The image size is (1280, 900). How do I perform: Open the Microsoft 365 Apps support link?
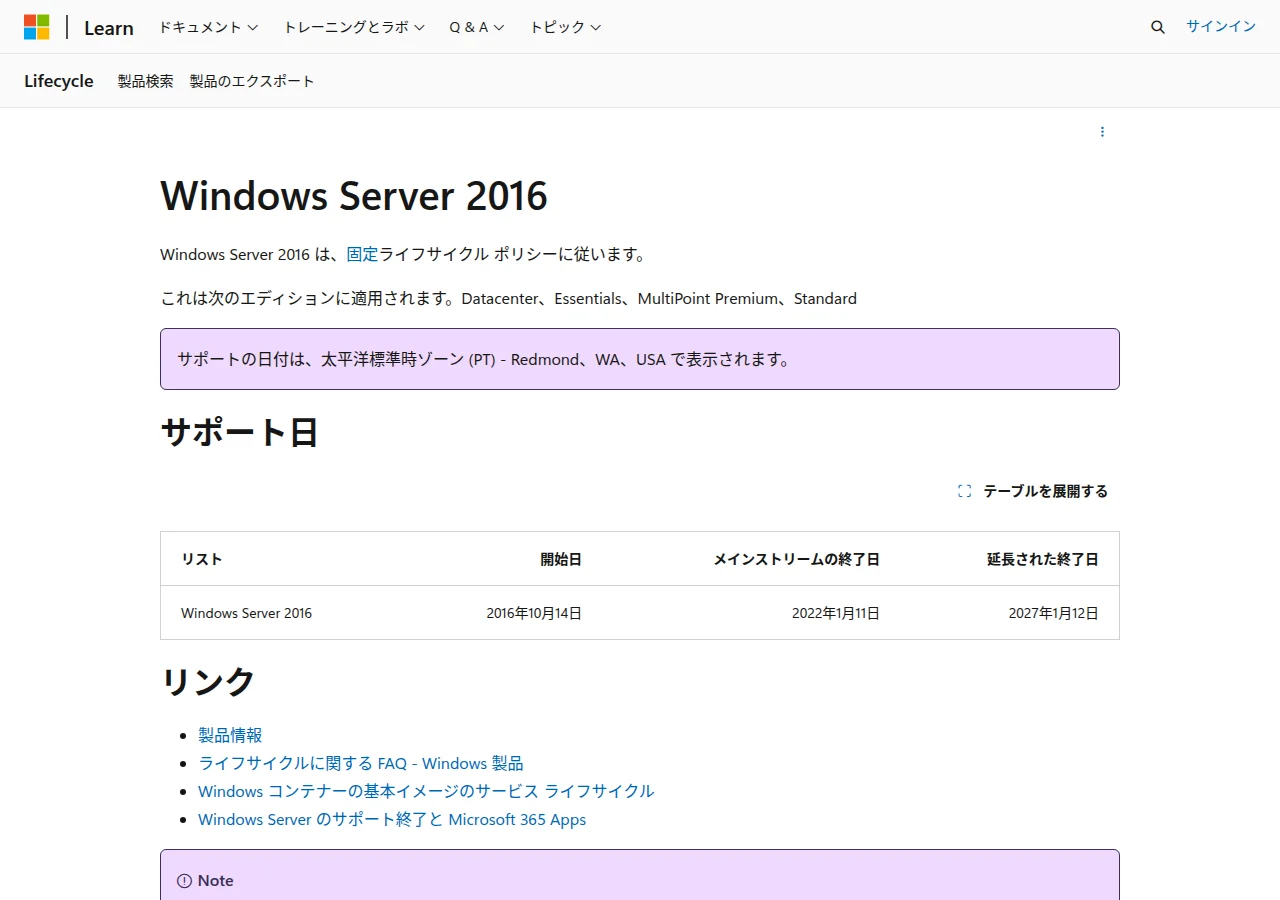click(392, 819)
